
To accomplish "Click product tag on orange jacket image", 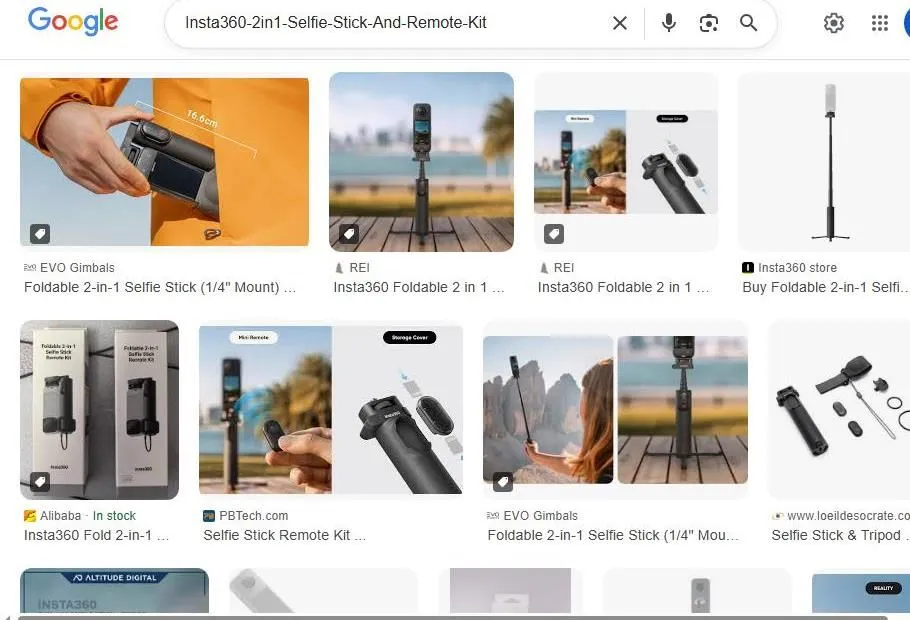I will (x=39, y=234).
